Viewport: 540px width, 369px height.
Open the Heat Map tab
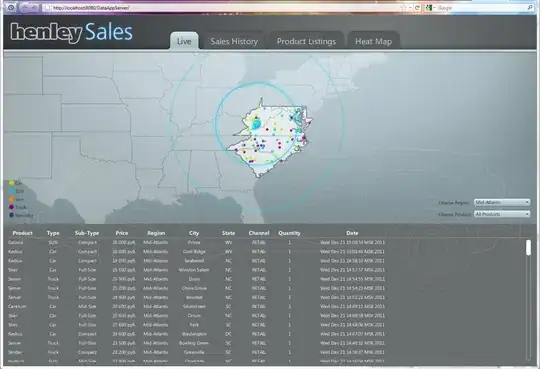pyautogui.click(x=374, y=41)
